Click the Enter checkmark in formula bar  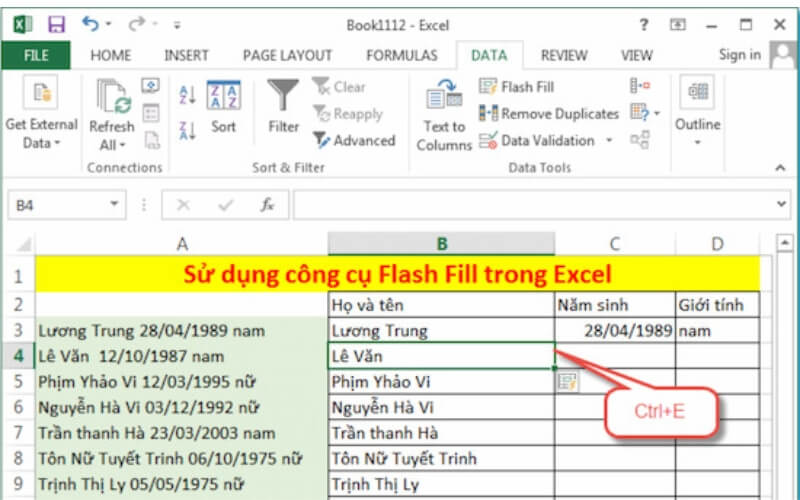[226, 205]
